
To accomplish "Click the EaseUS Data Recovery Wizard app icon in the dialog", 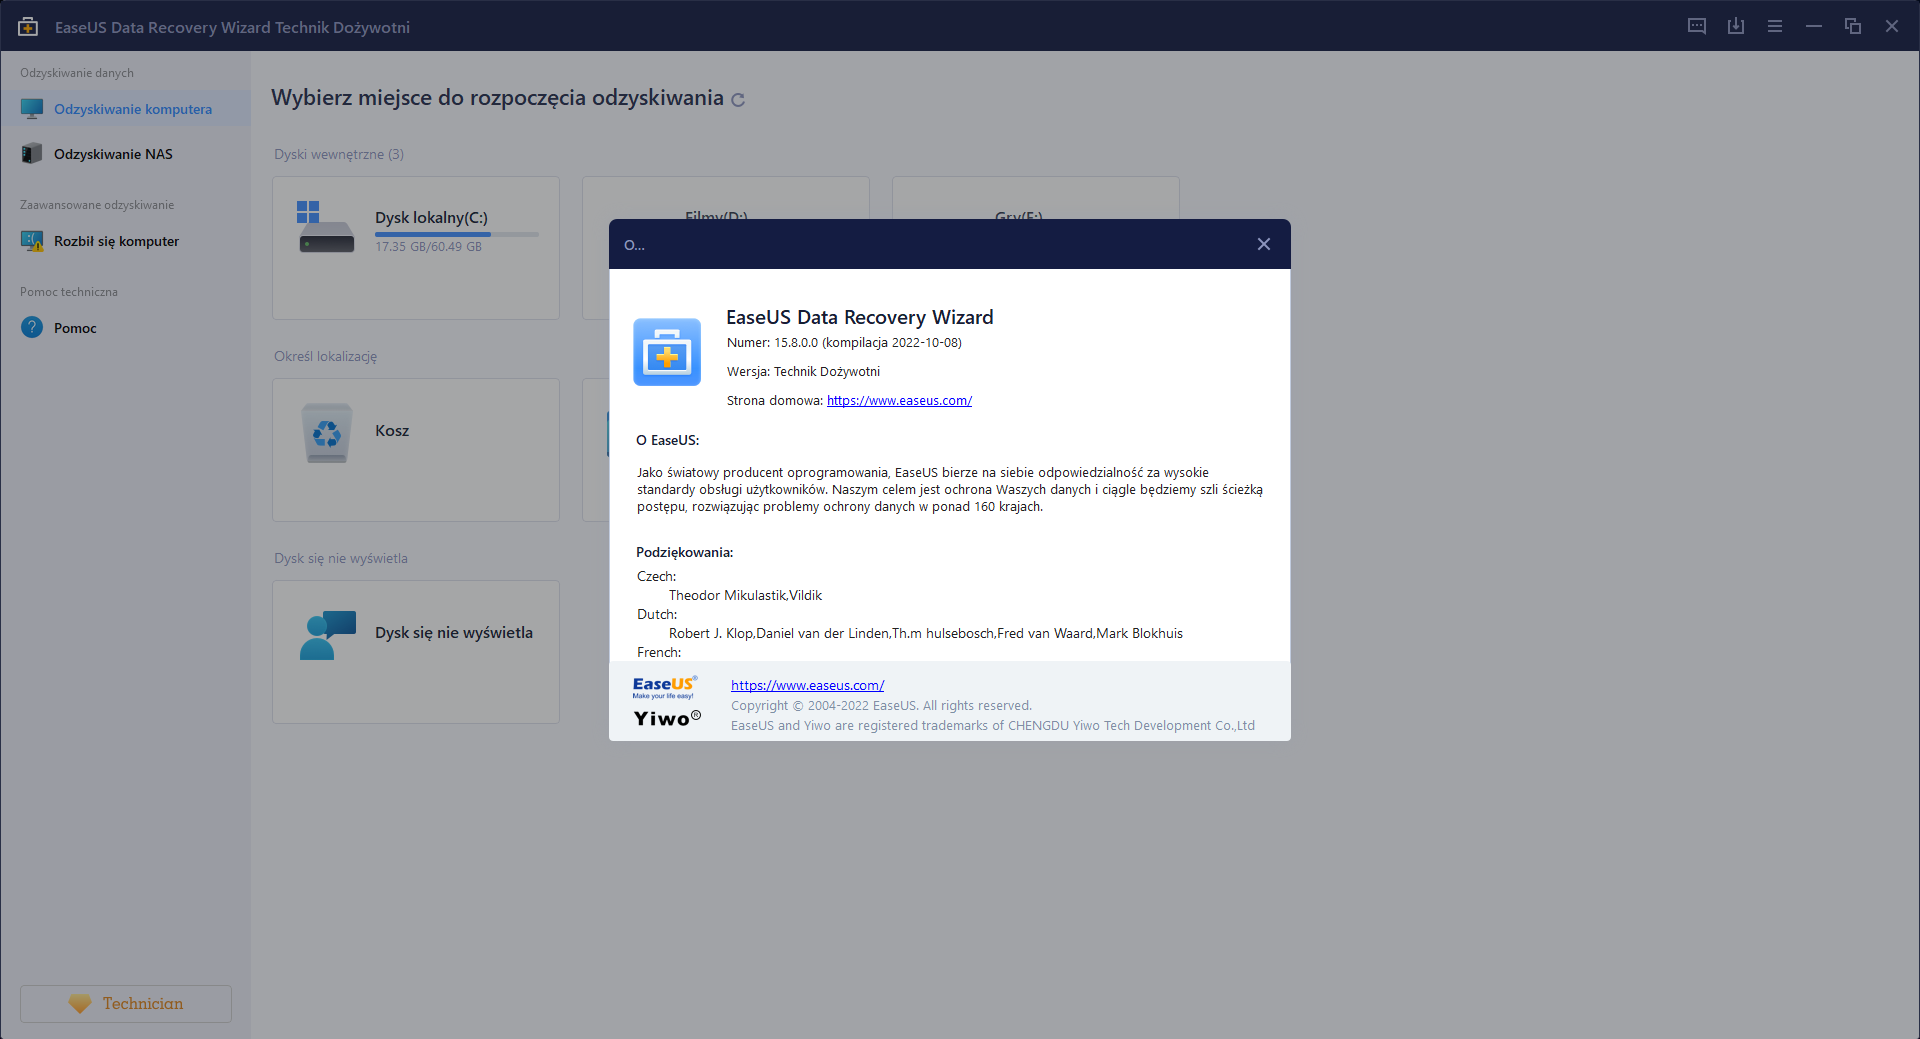I will [x=667, y=352].
